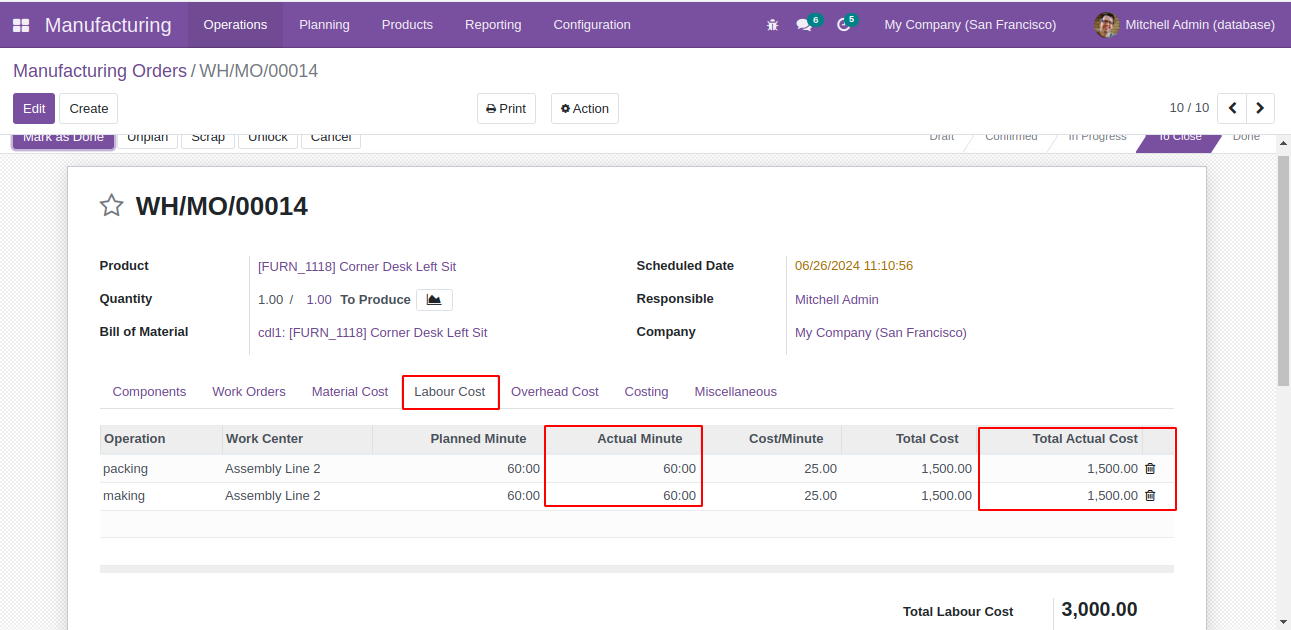
Task: Click the Print button
Action: click(x=506, y=108)
